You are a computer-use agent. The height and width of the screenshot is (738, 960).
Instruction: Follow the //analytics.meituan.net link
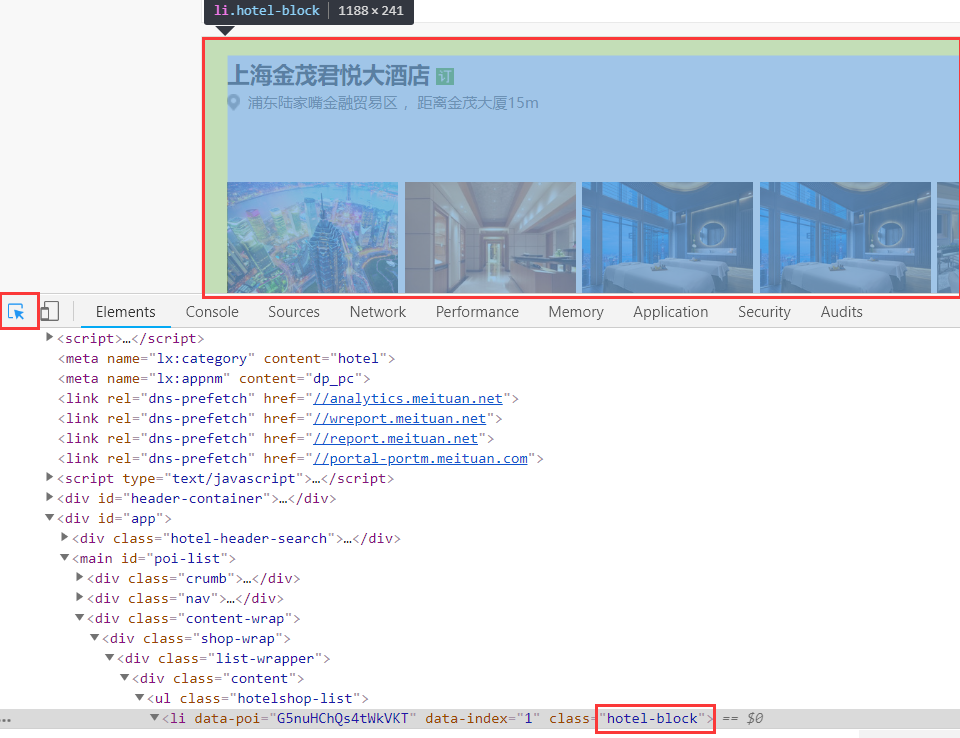tap(408, 399)
